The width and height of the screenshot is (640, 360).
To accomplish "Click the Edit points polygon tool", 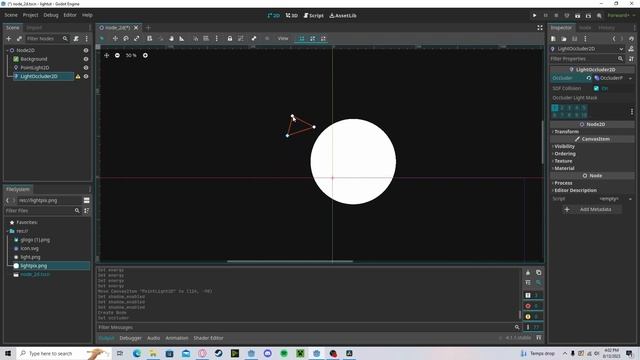I will click(313, 38).
